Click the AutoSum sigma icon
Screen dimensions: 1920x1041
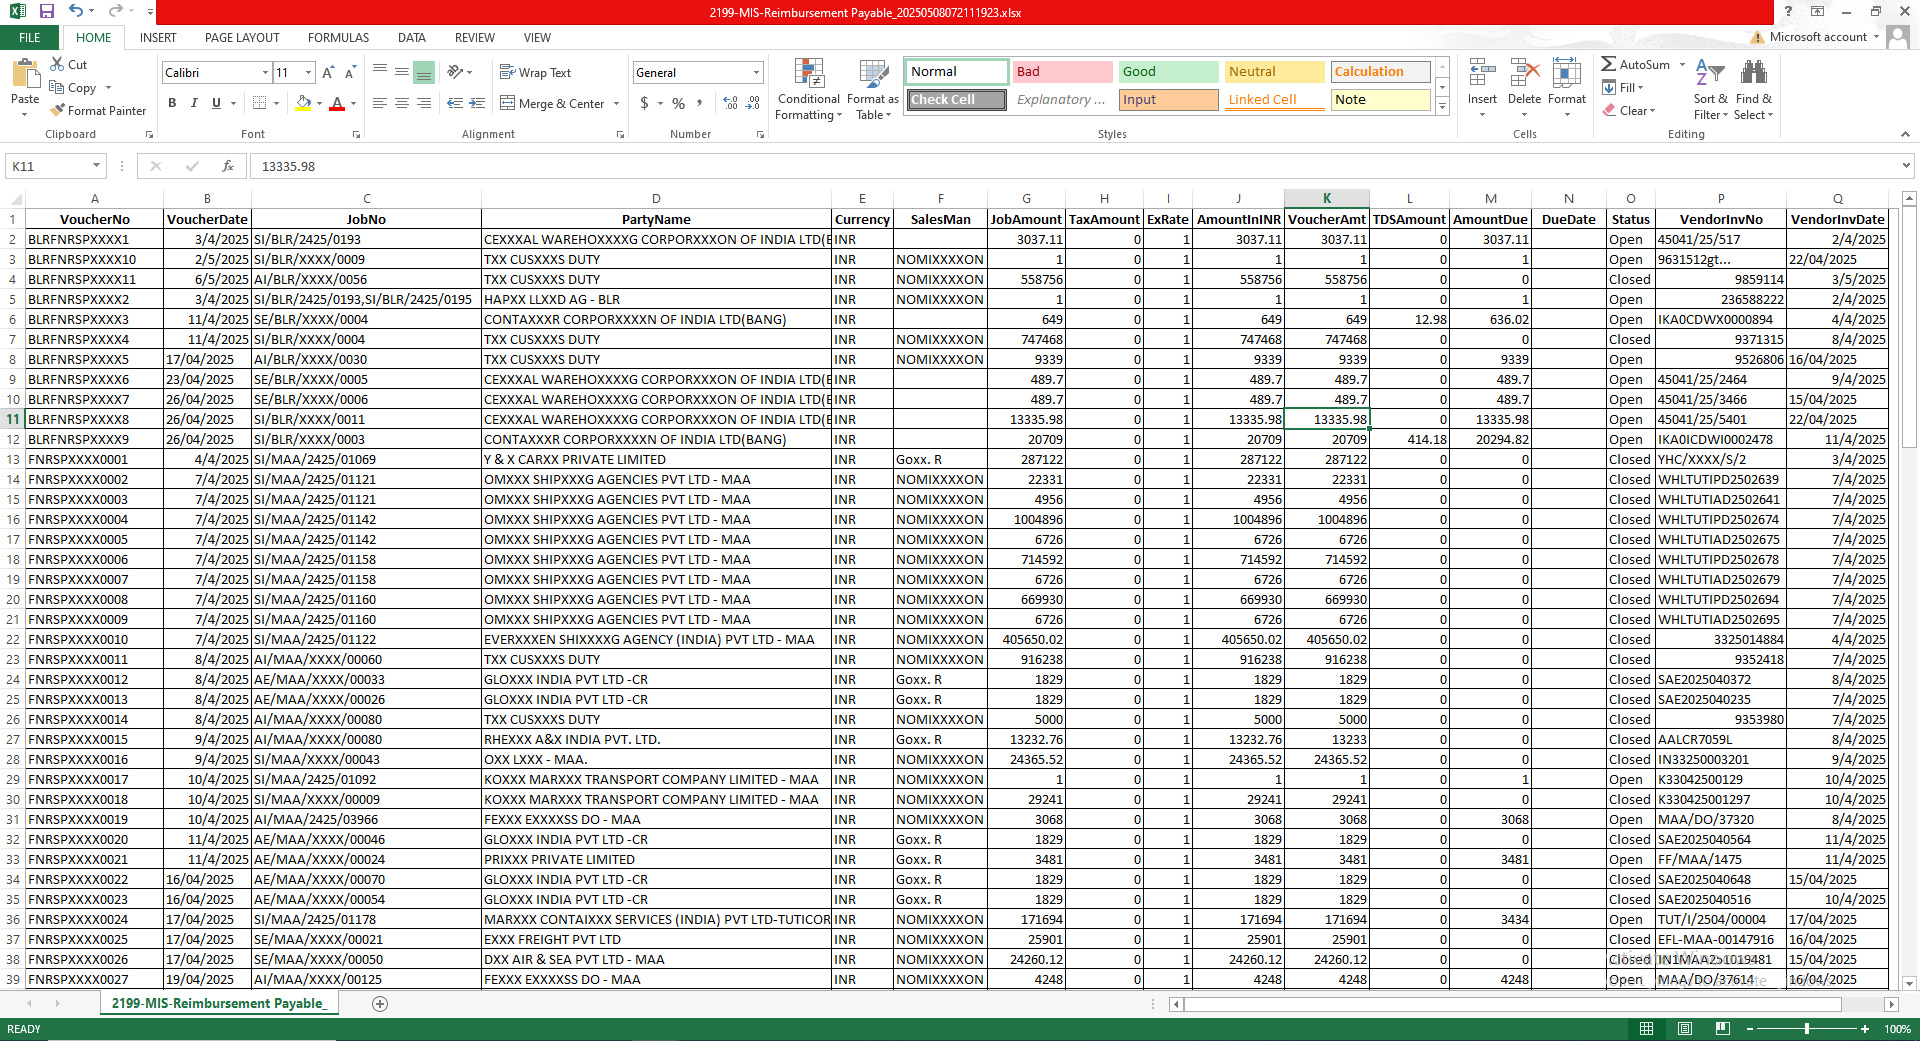1609,64
